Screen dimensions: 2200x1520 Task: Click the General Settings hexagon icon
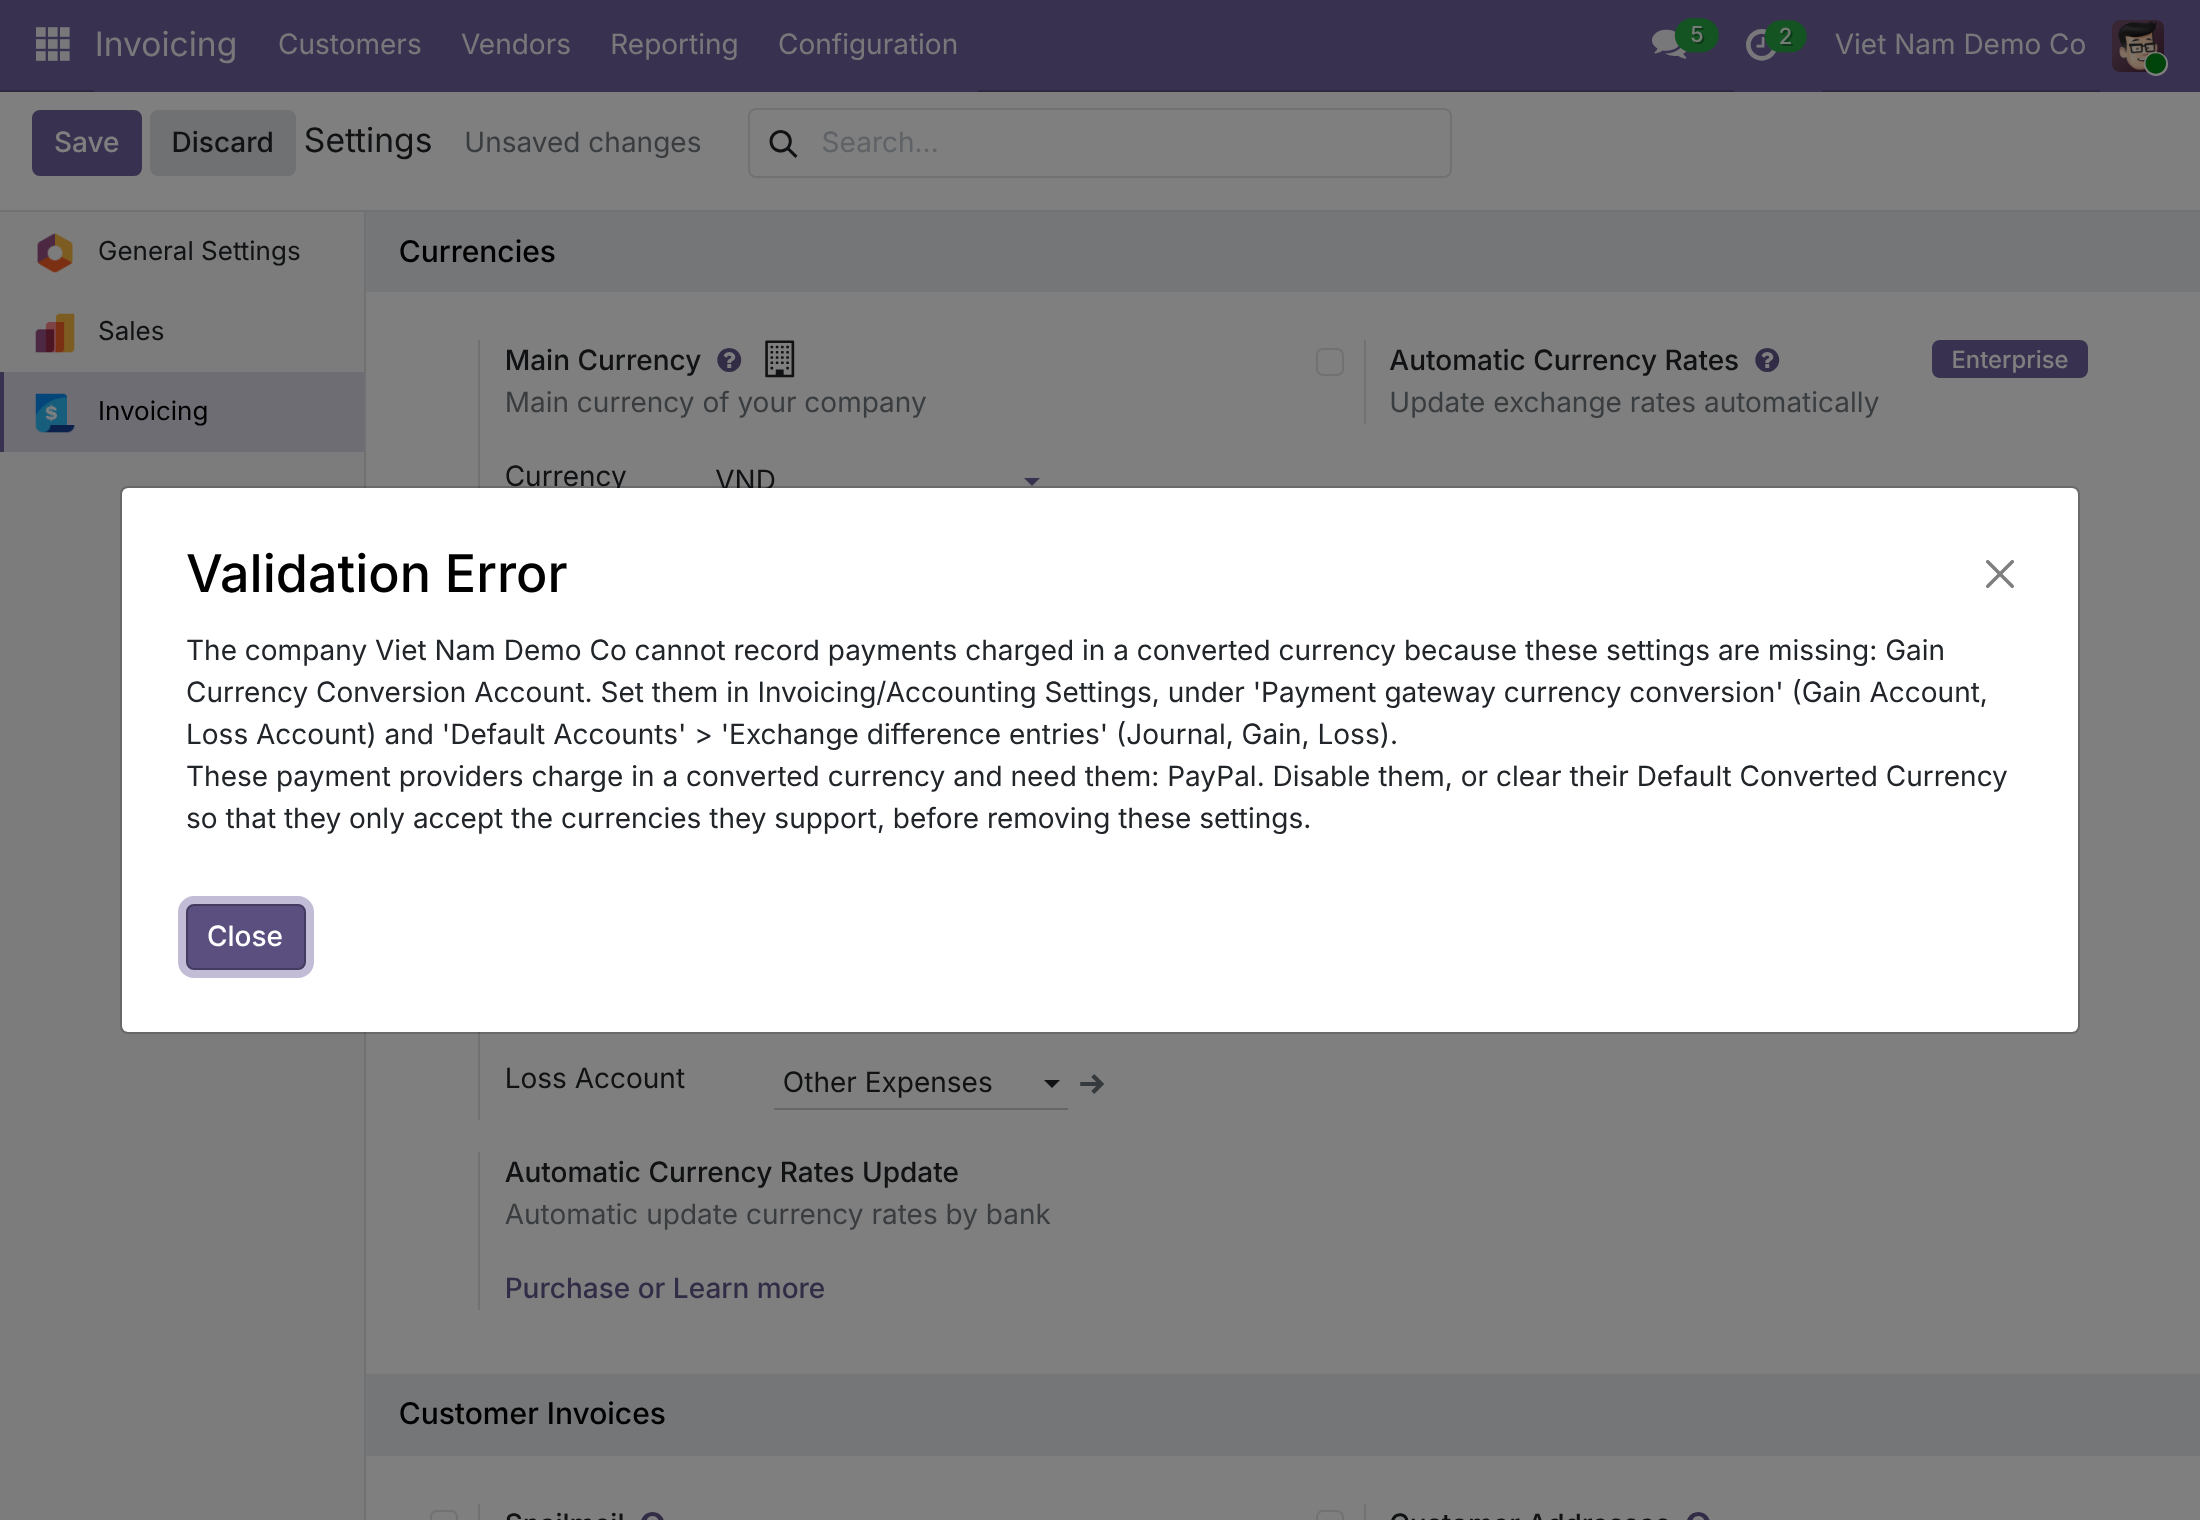coord(55,252)
